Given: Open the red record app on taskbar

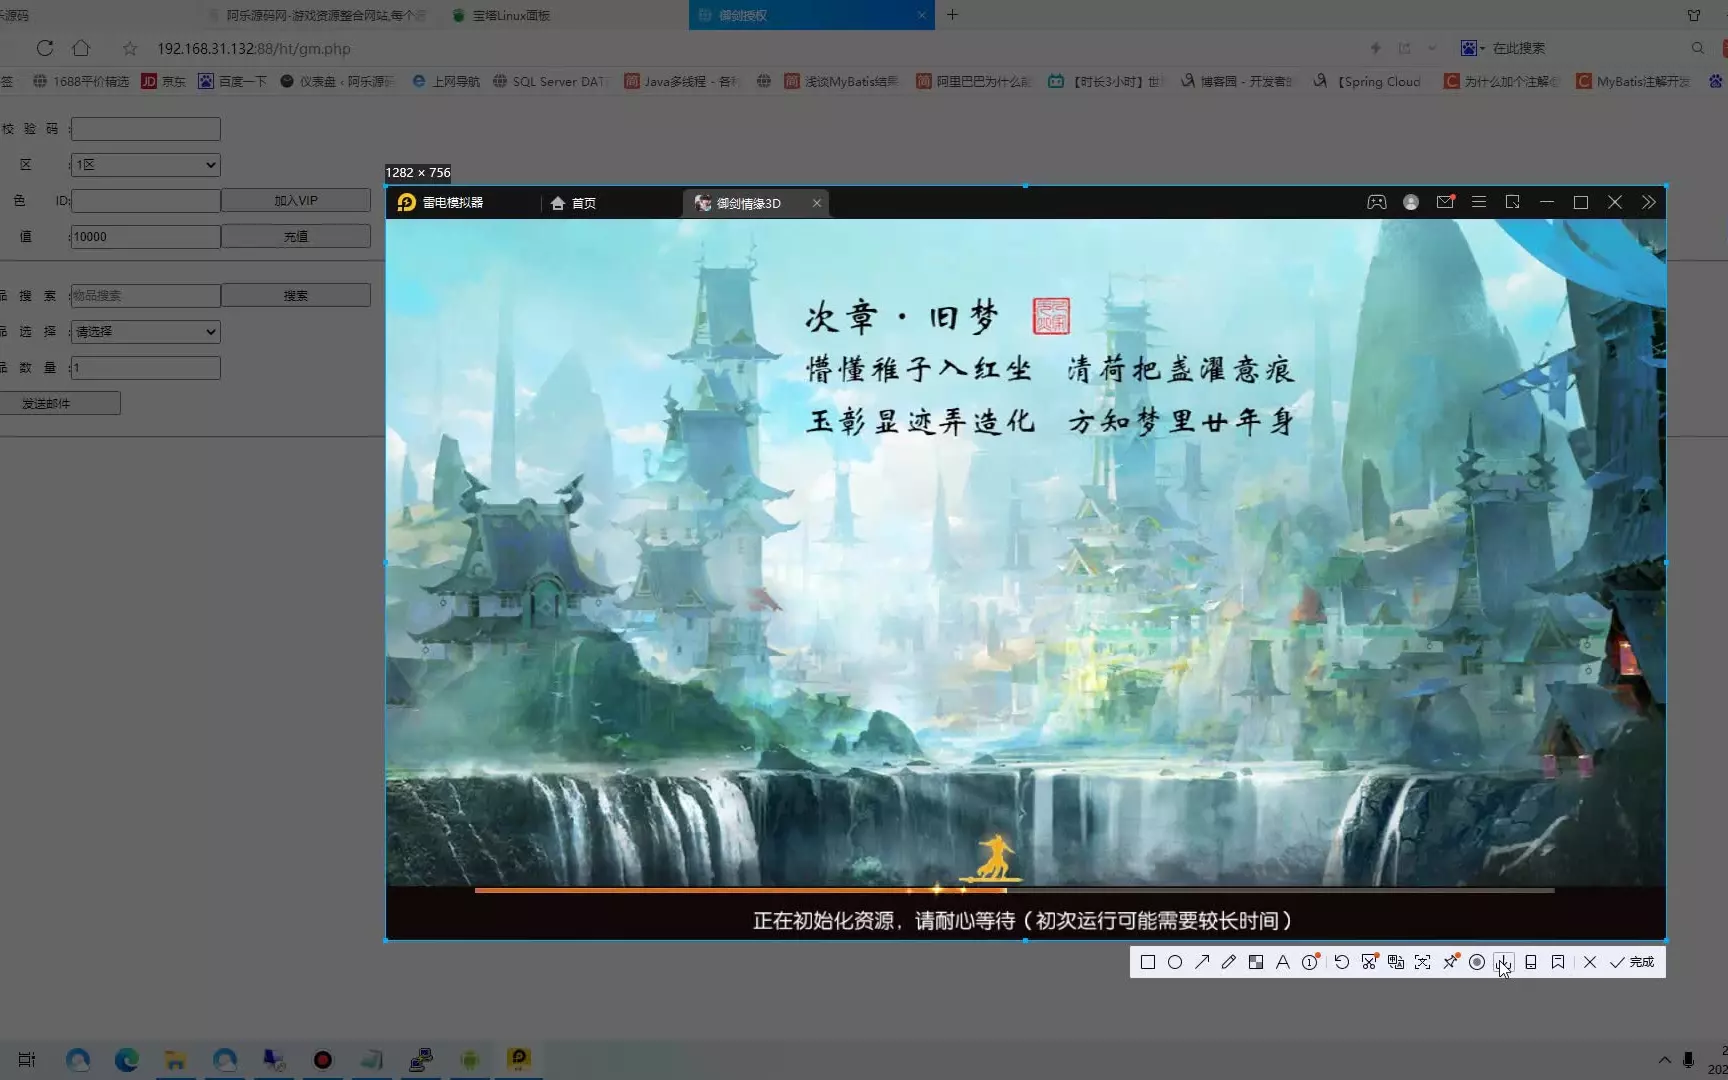Looking at the screenshot, I should (x=323, y=1060).
